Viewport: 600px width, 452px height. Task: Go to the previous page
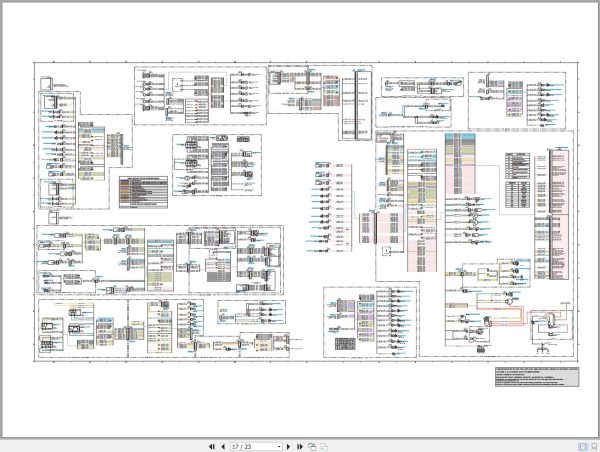click(223, 447)
